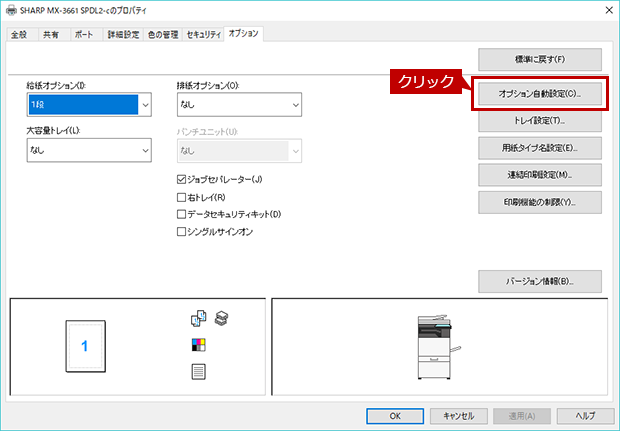
Task: Switch to 色の管理 tab
Action: 163,35
